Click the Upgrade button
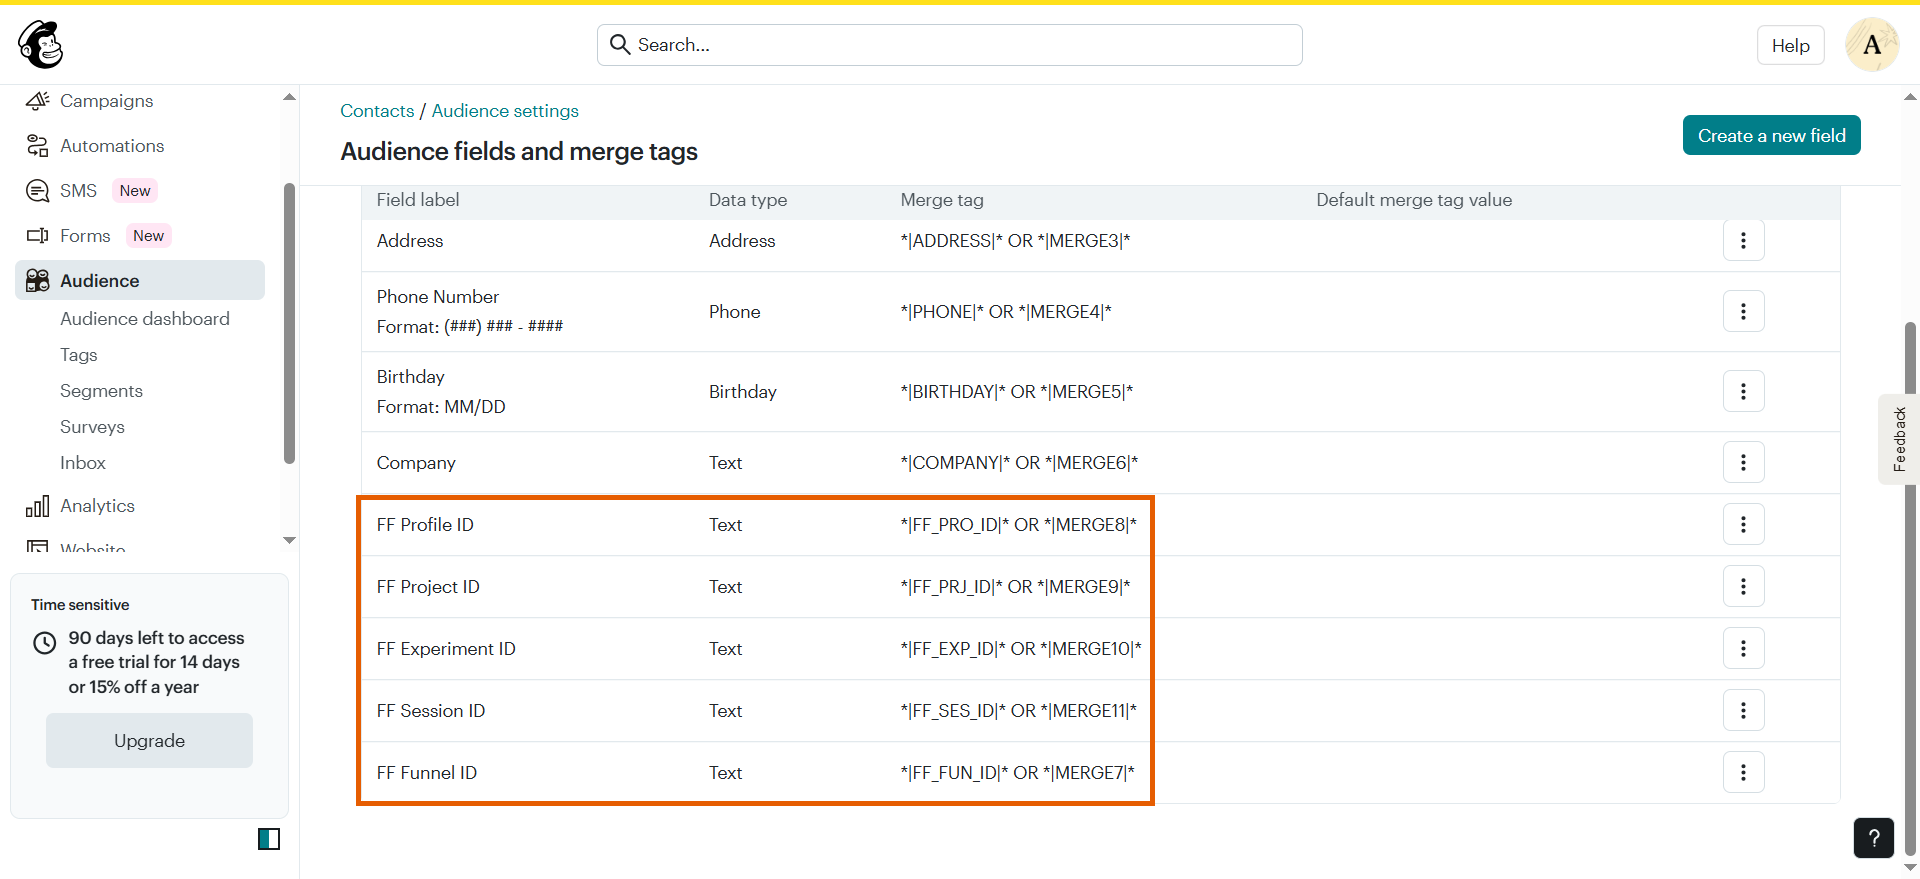1920x879 pixels. point(149,741)
